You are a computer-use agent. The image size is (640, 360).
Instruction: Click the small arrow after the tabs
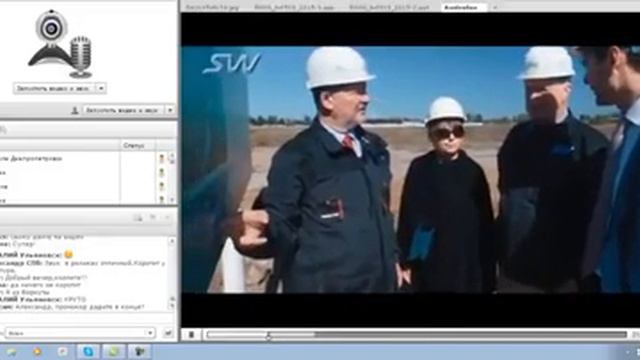[x=495, y=7]
